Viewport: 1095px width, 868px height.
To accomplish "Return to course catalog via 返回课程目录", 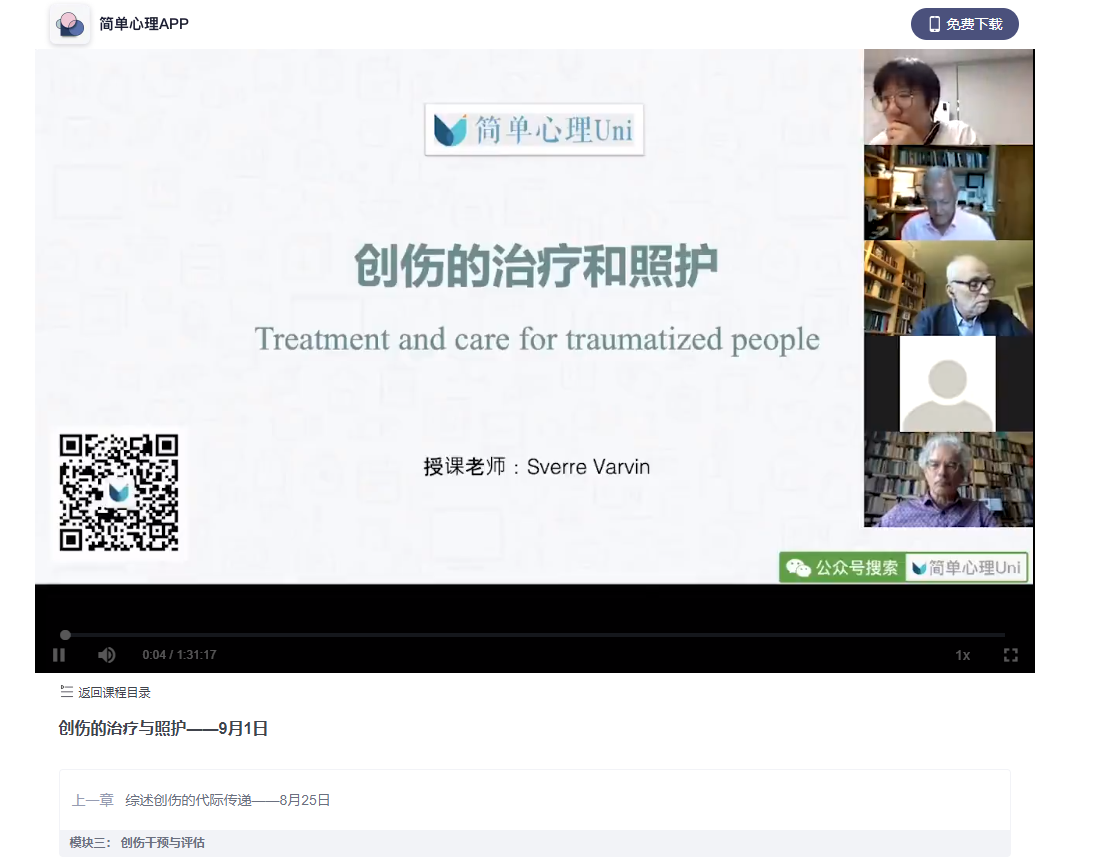I will click(114, 692).
